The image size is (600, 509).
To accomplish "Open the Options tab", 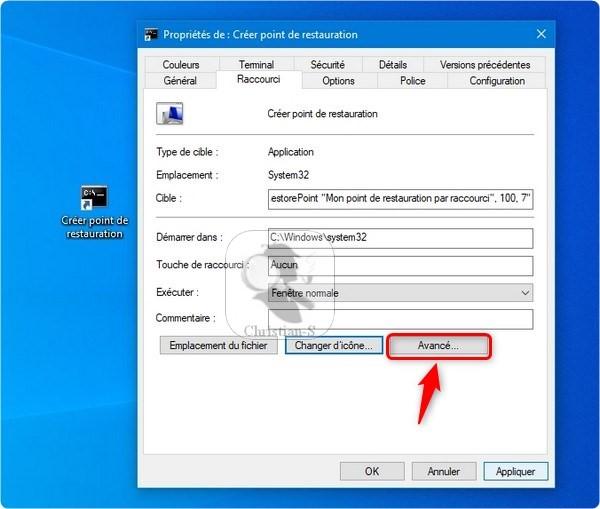I will 338,81.
